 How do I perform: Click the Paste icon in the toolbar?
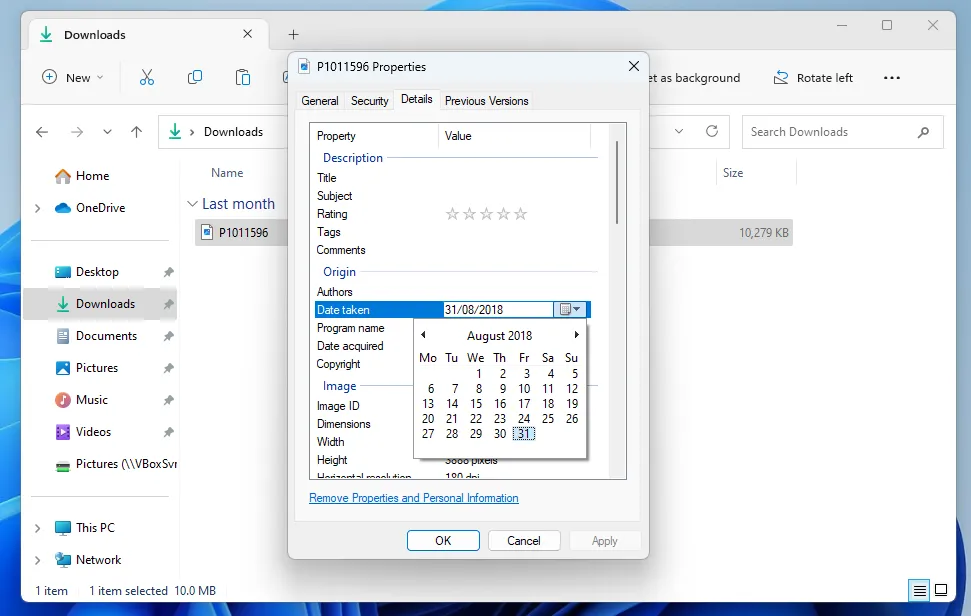click(243, 77)
